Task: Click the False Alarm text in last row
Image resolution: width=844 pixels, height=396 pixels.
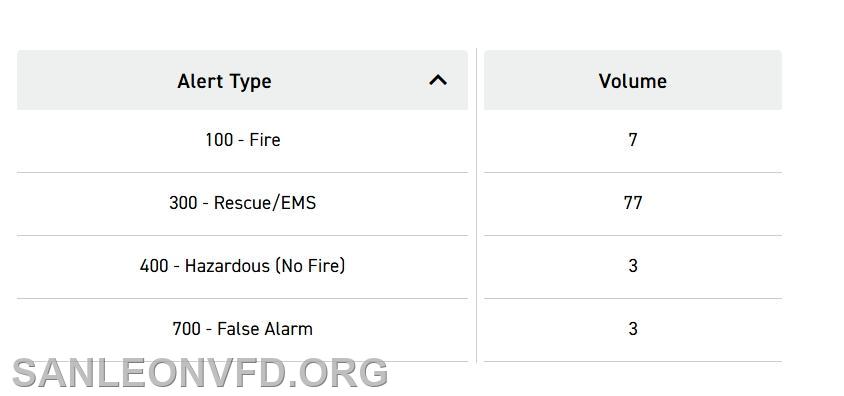Action: coord(265,329)
